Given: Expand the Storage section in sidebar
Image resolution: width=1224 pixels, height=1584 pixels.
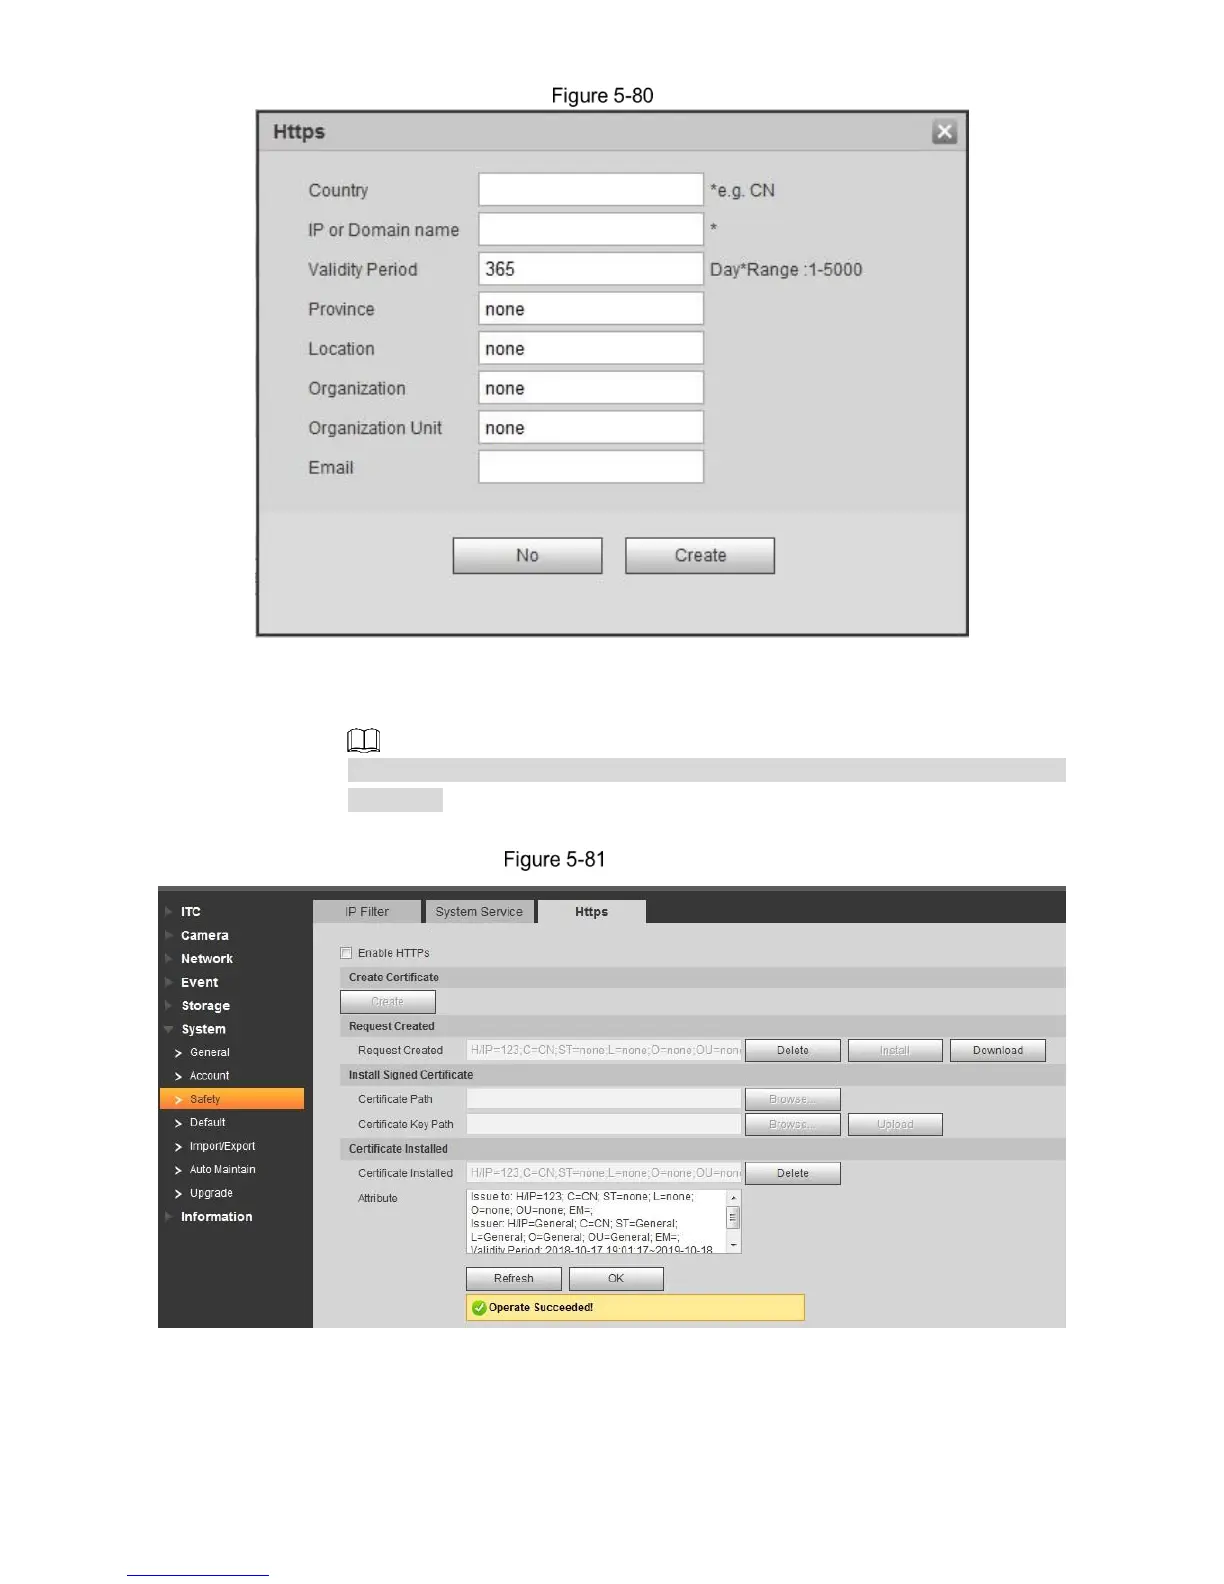Looking at the screenshot, I should click(x=205, y=1005).
